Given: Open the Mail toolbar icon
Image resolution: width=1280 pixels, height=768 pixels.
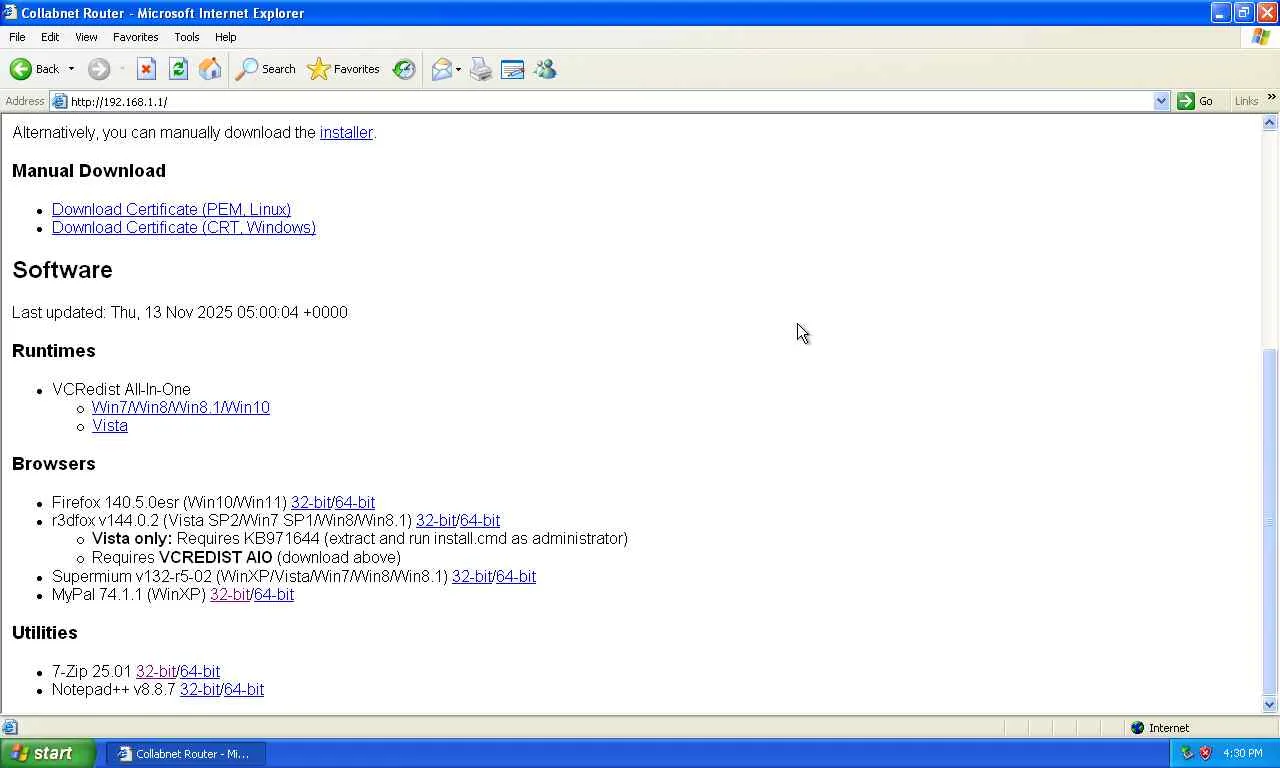Looking at the screenshot, I should [441, 69].
